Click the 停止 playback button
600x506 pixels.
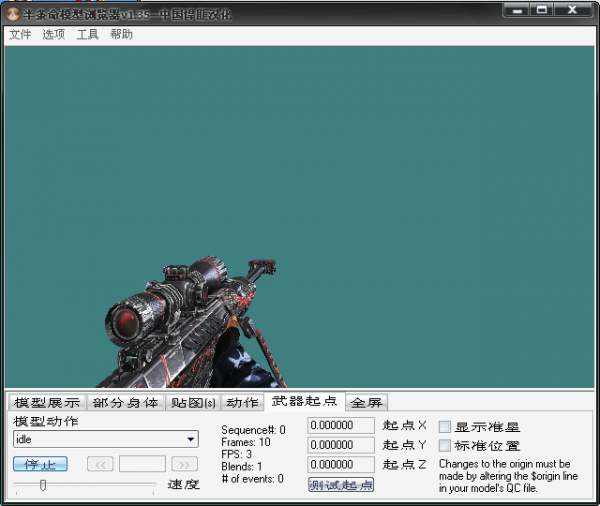point(41,464)
